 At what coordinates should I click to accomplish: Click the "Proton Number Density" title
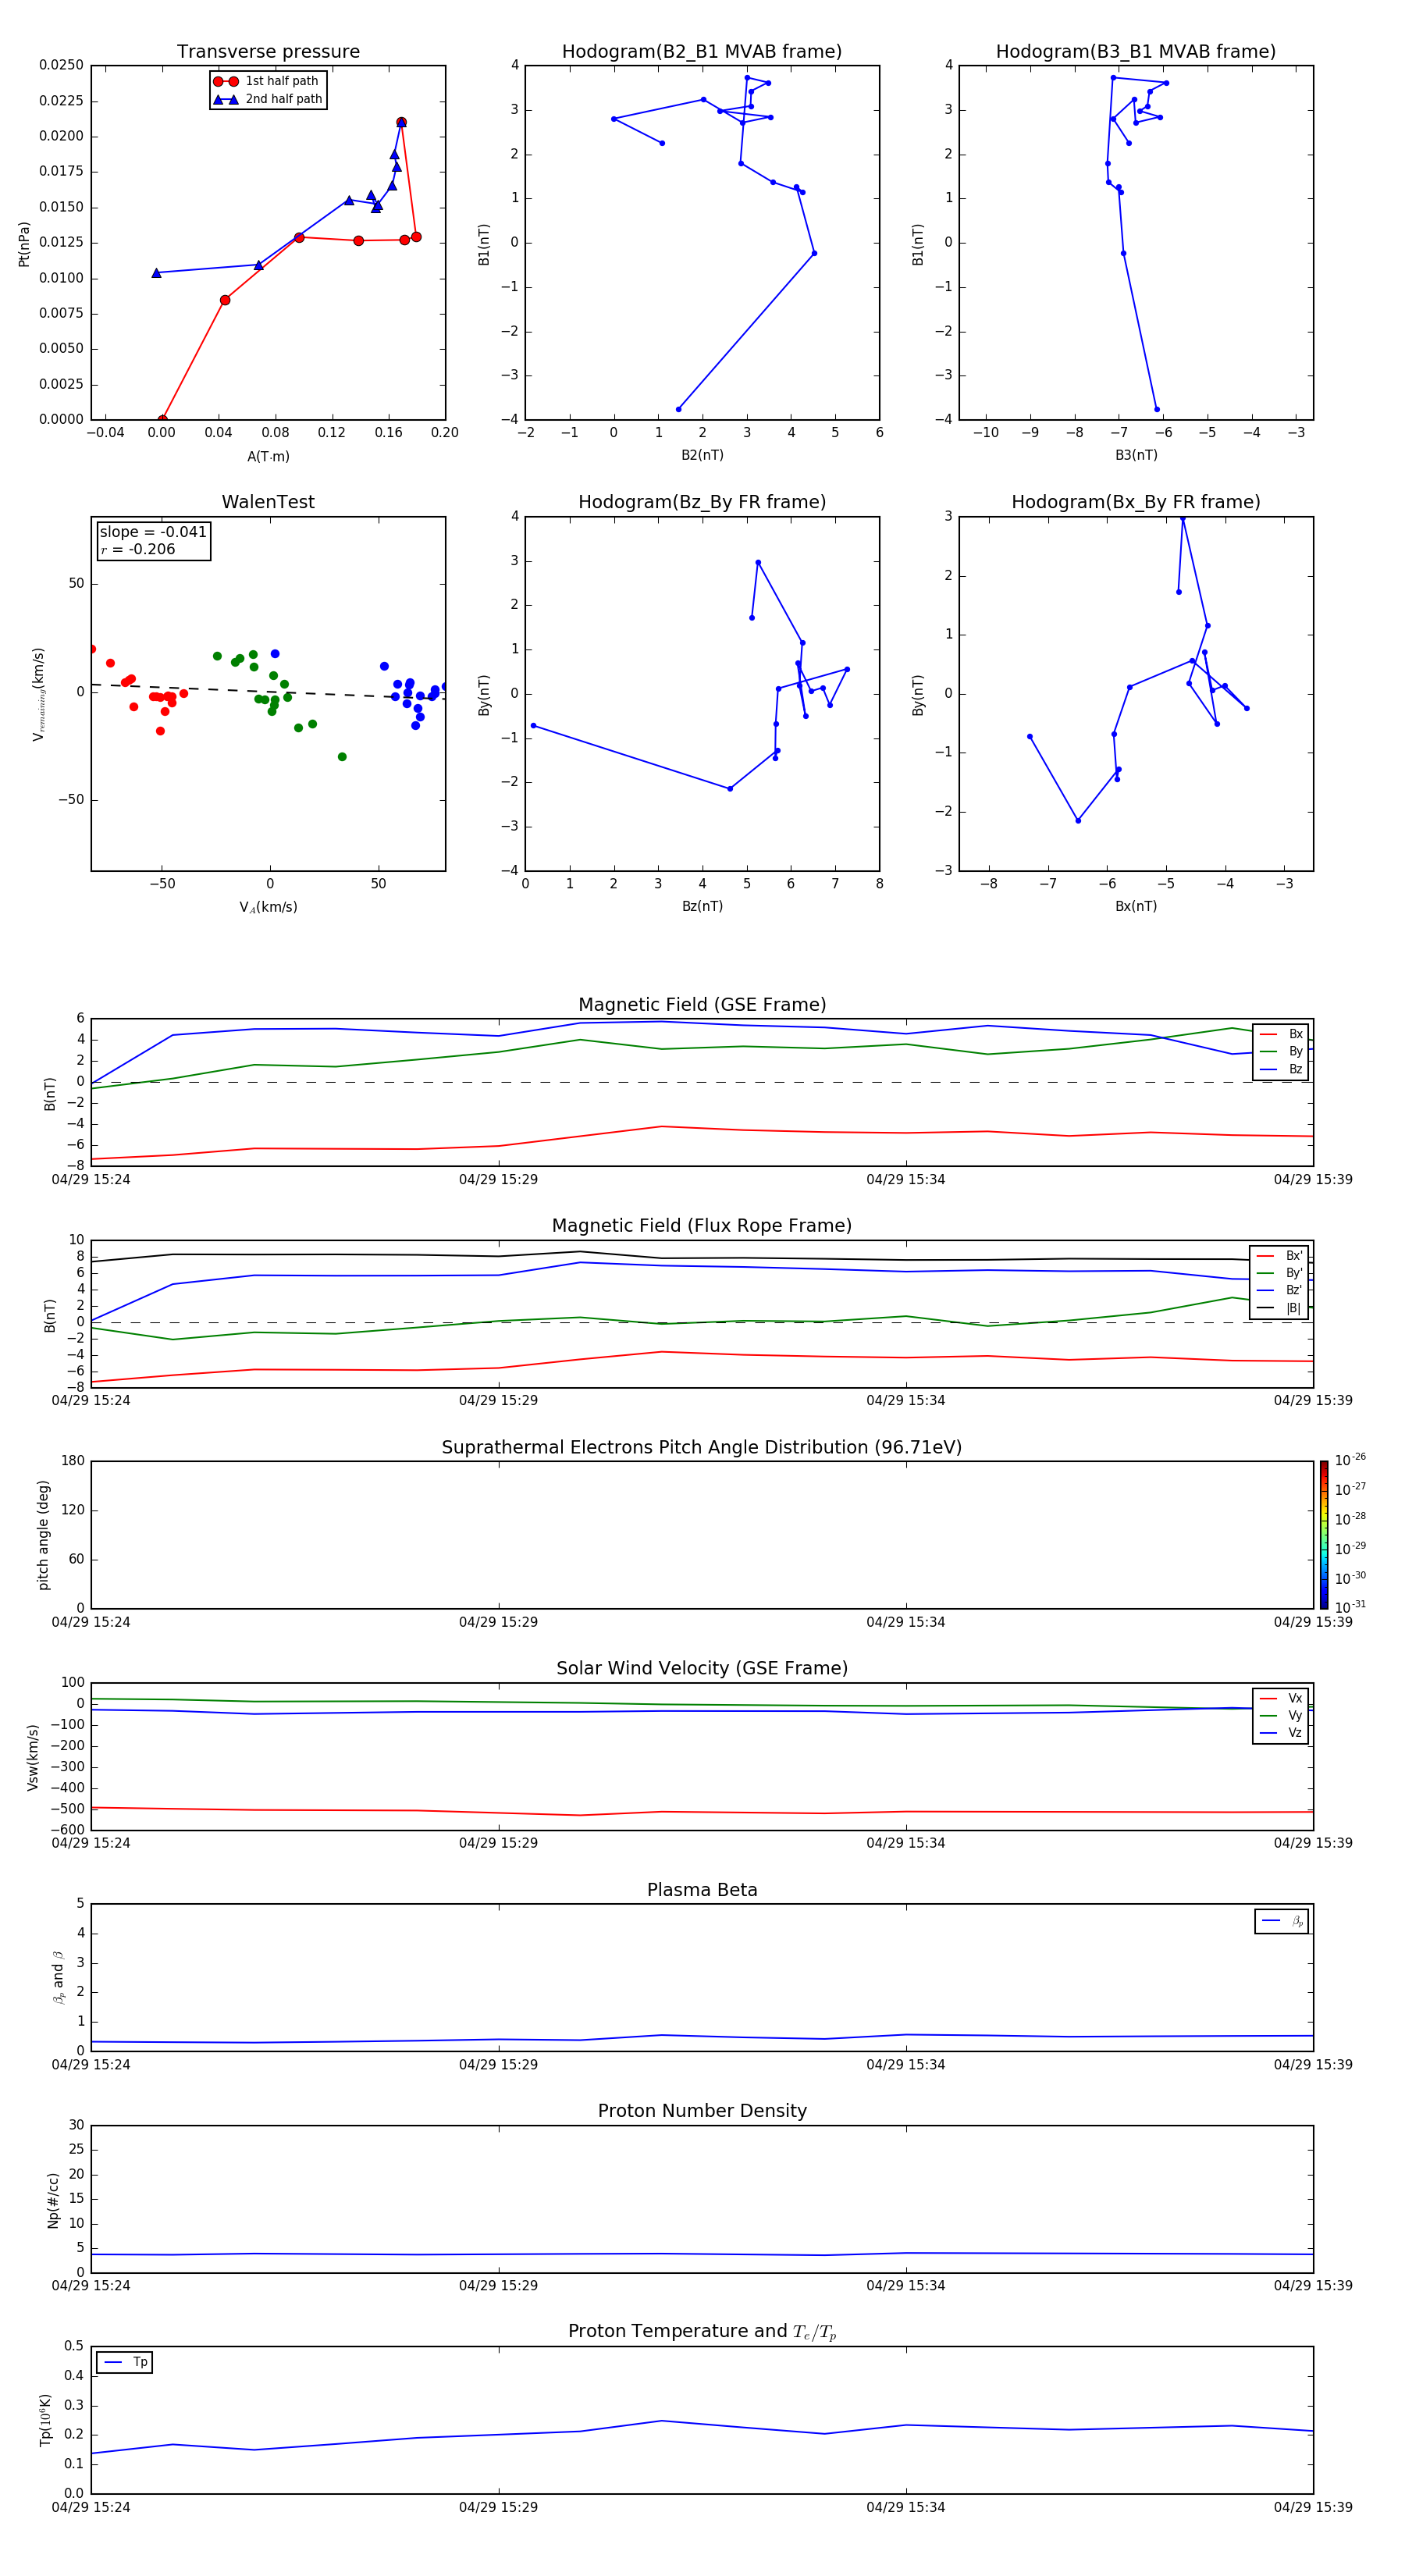pos(702,2111)
